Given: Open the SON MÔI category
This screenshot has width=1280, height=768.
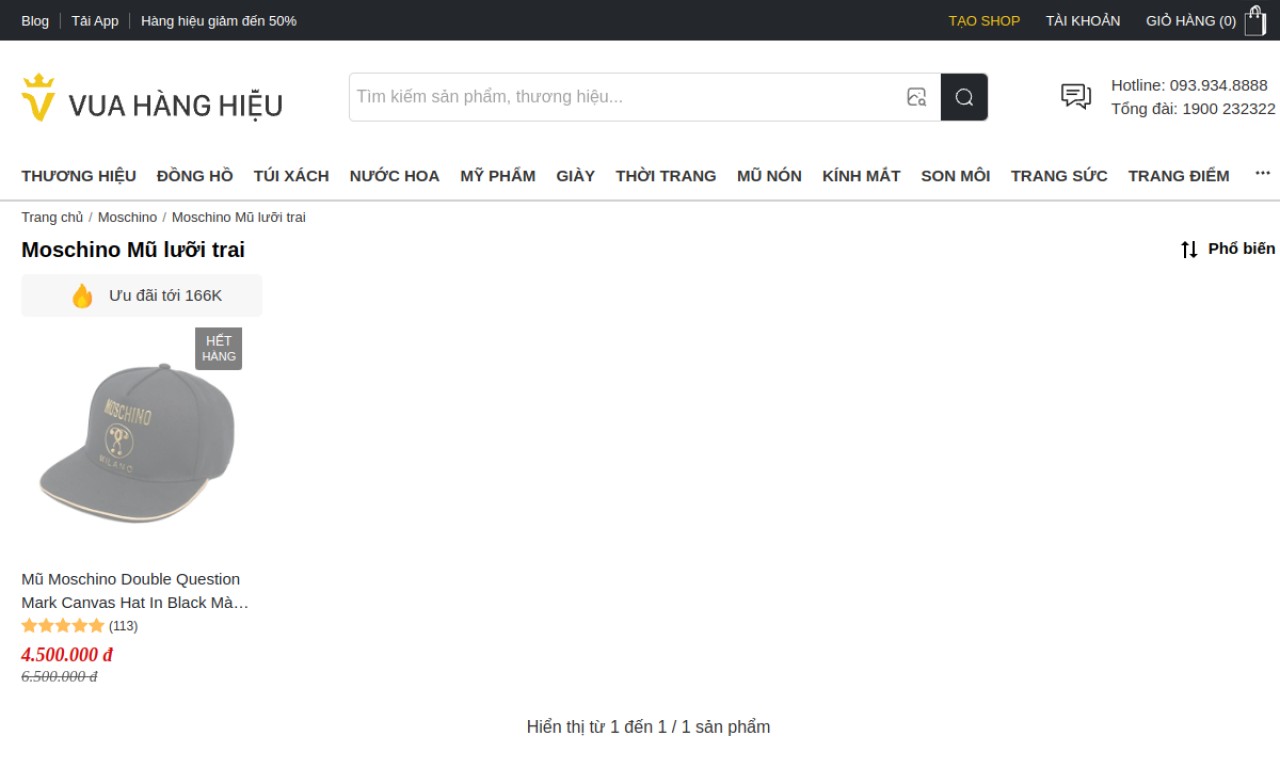Looking at the screenshot, I should pos(955,176).
